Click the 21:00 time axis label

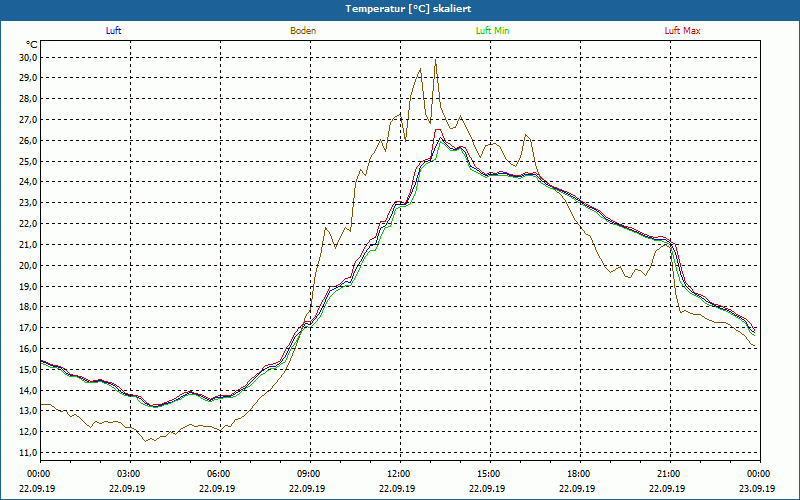pos(670,474)
